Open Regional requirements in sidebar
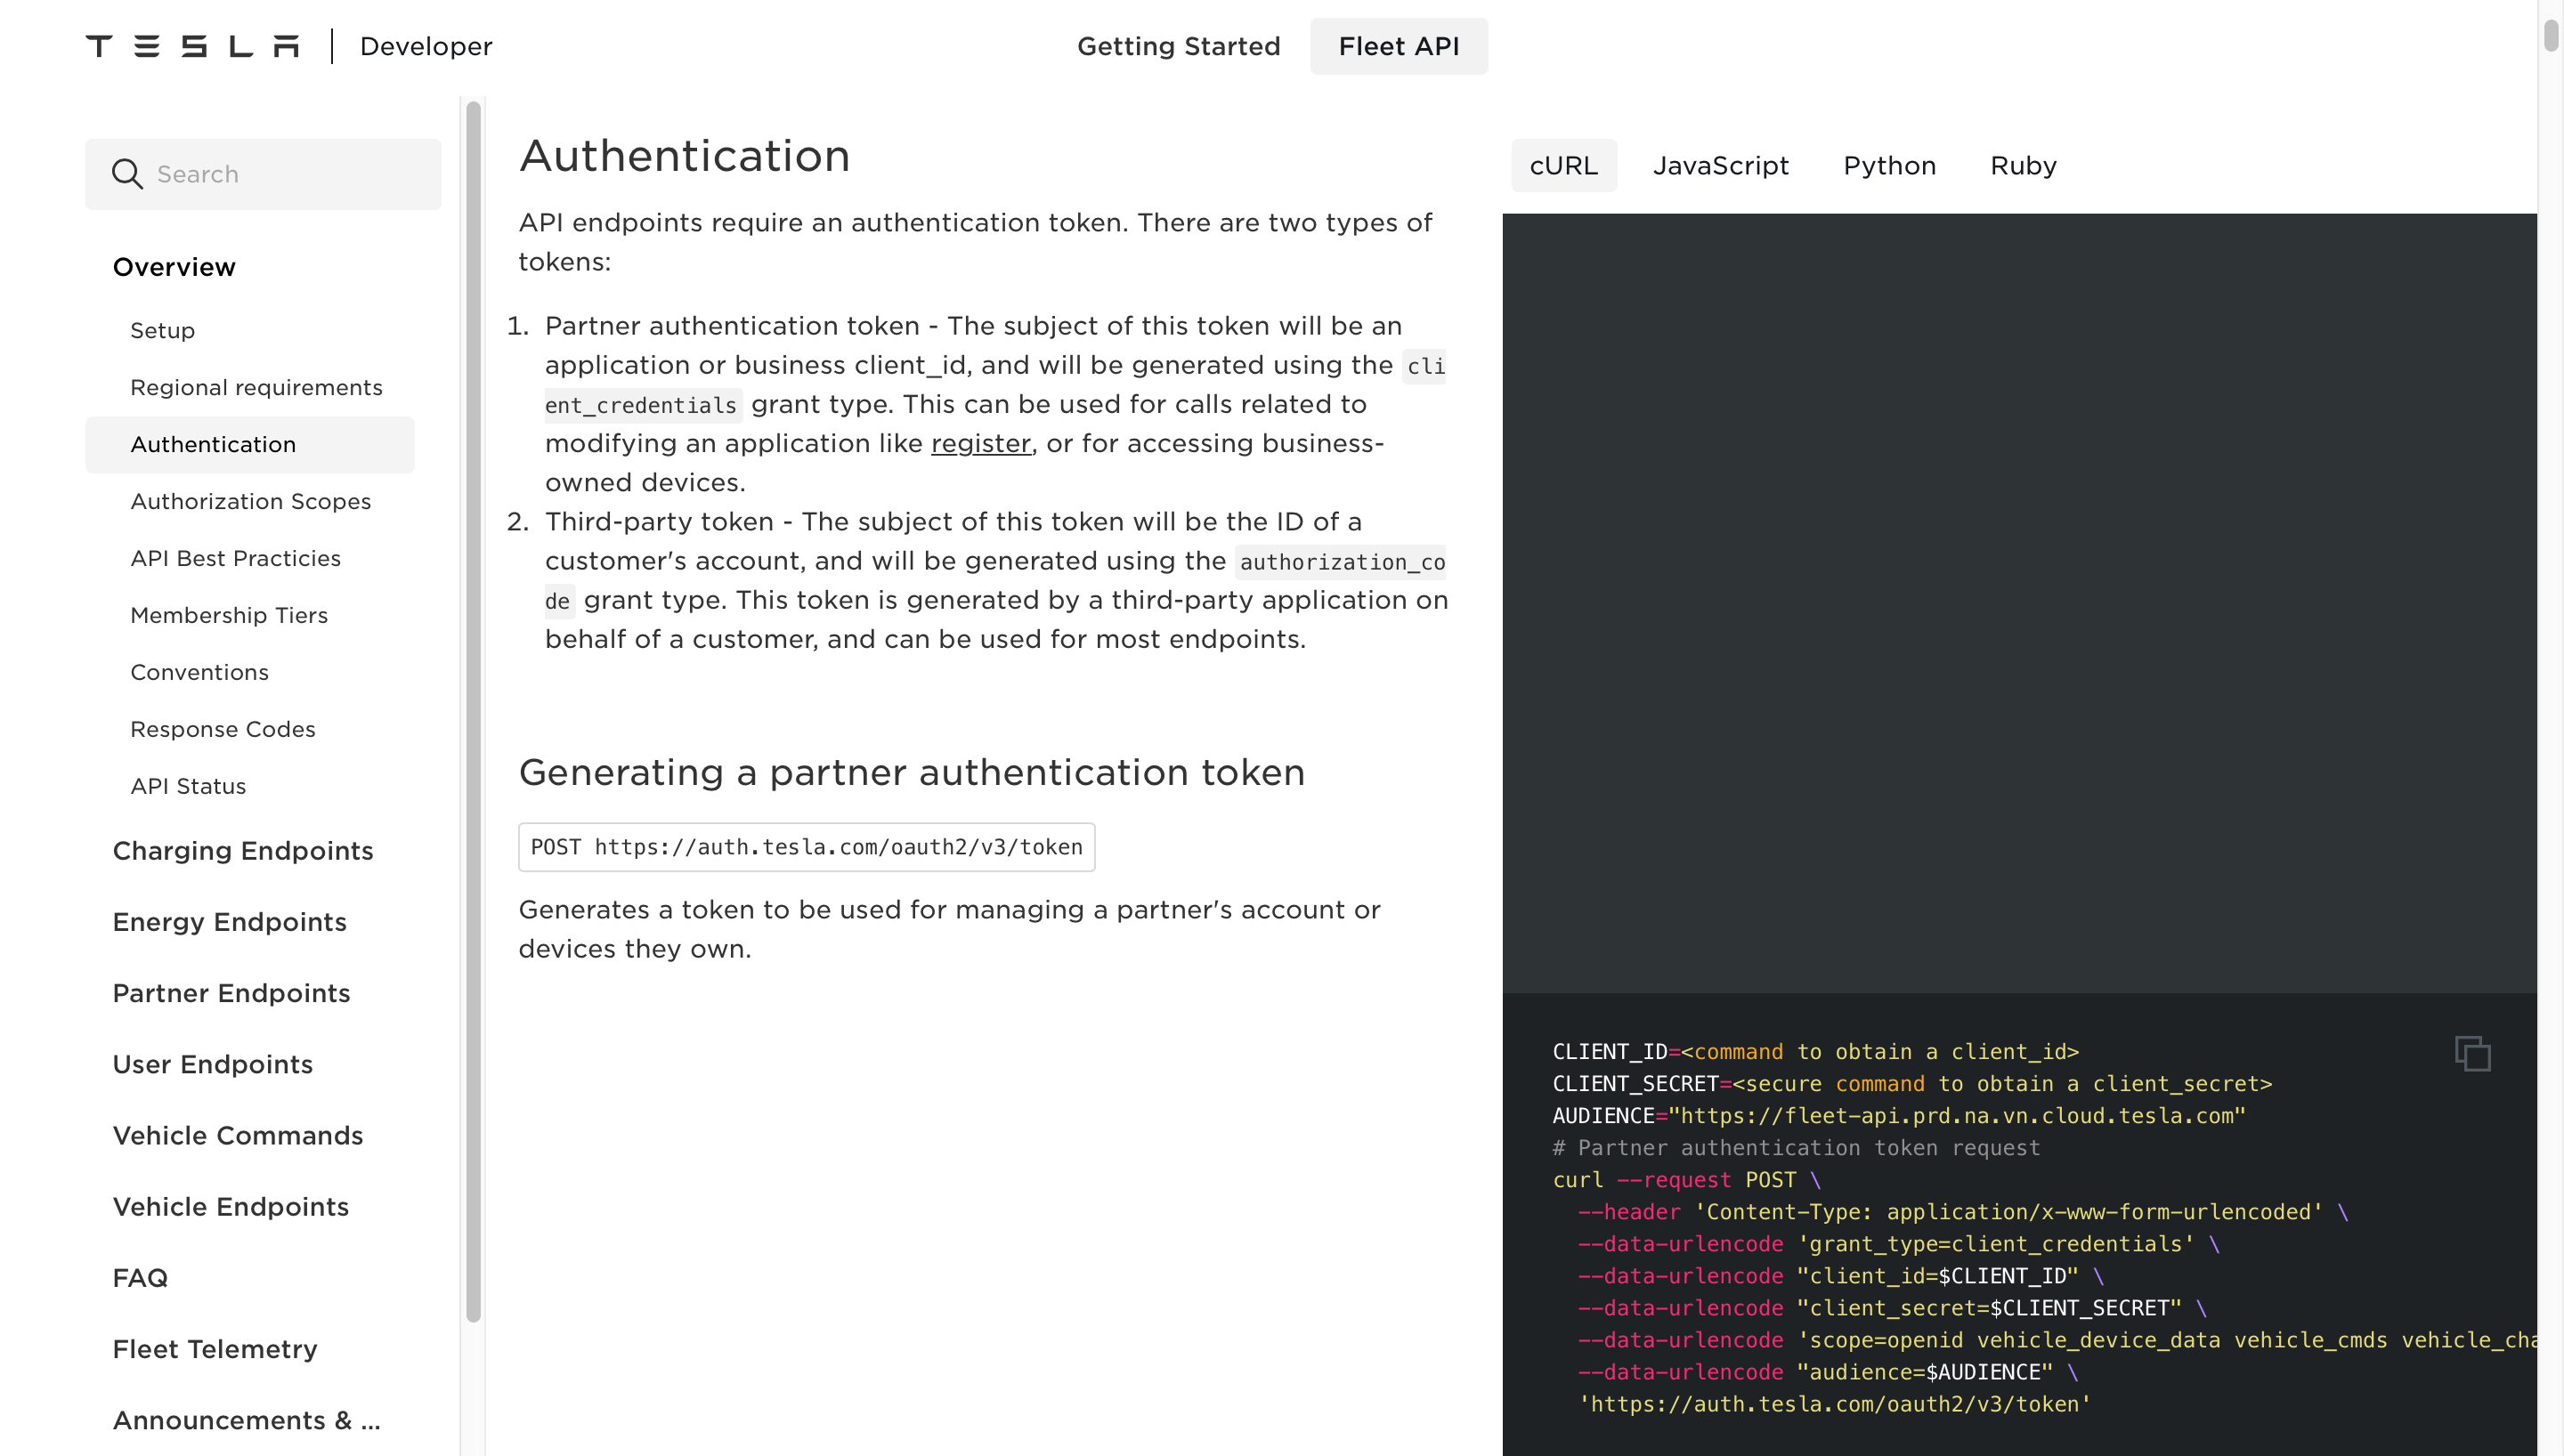This screenshot has width=2564, height=1456. [256, 387]
